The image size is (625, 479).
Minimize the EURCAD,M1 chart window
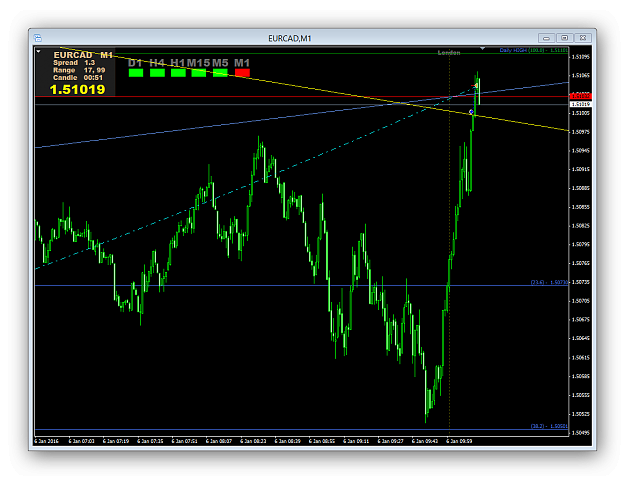pyautogui.click(x=546, y=38)
